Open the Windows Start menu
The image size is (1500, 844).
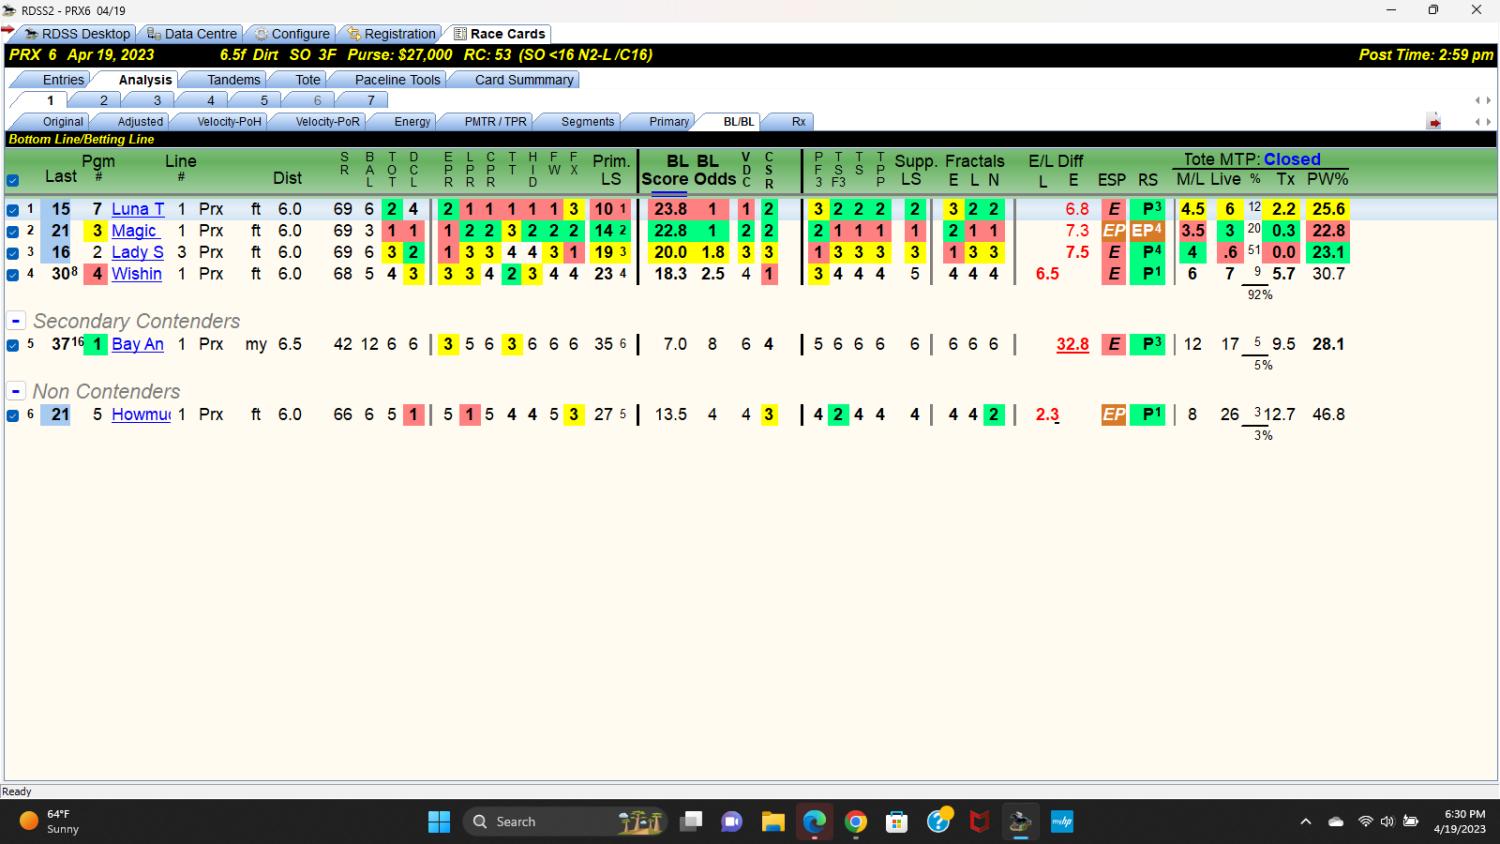point(439,821)
